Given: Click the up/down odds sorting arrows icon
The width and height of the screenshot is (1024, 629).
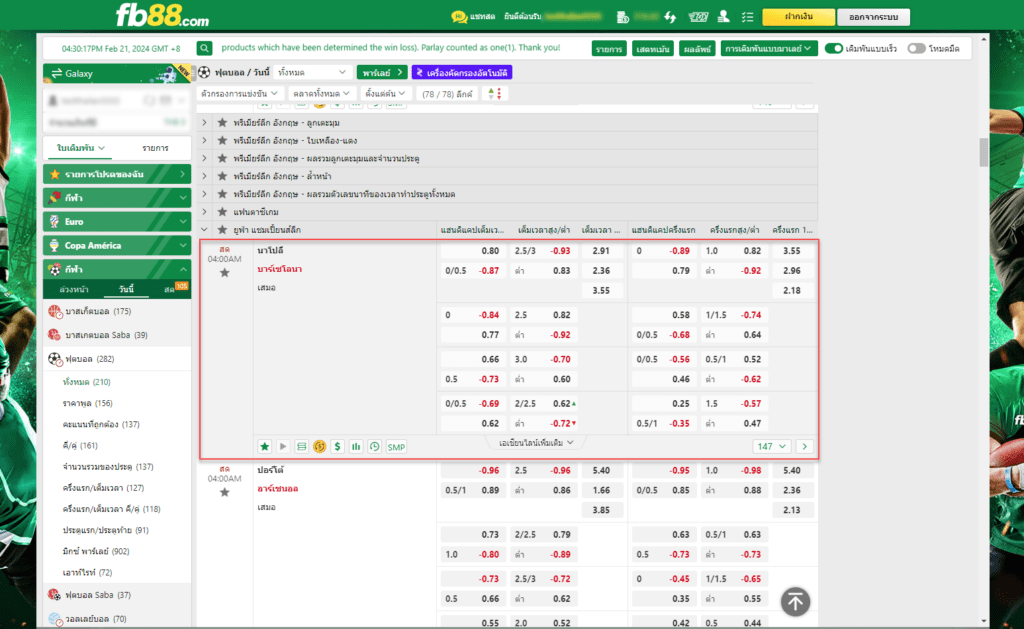Looking at the screenshot, I should 495,94.
